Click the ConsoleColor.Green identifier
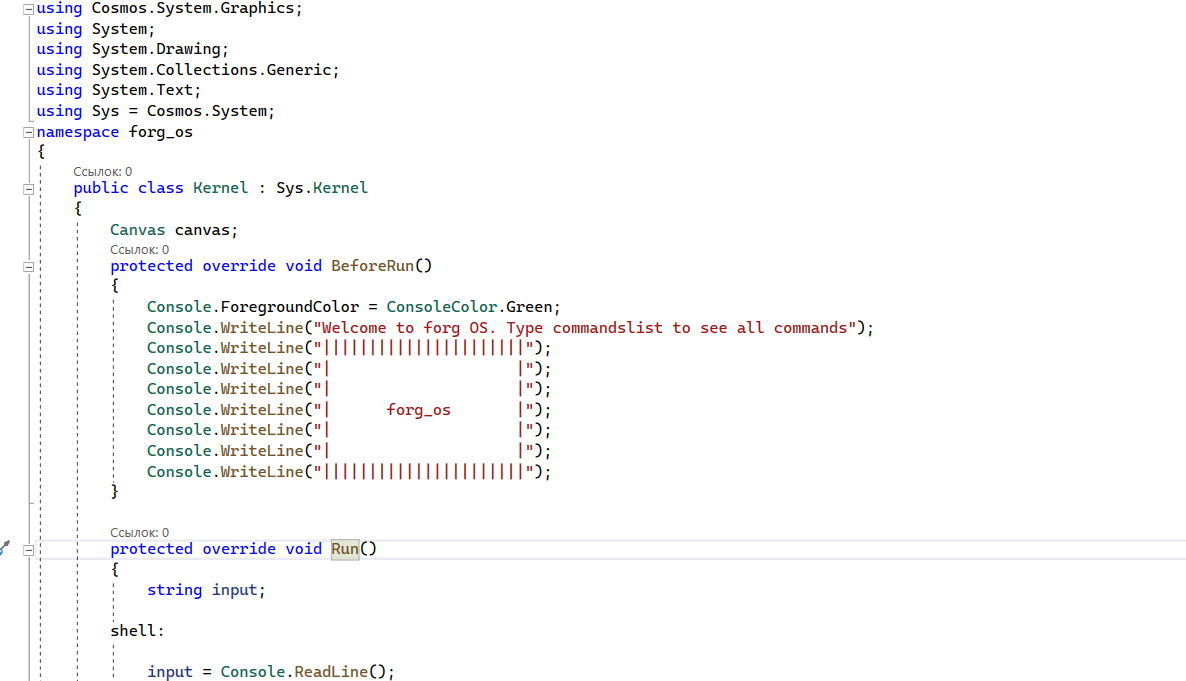Viewport: 1186px width, 681px height. [470, 306]
